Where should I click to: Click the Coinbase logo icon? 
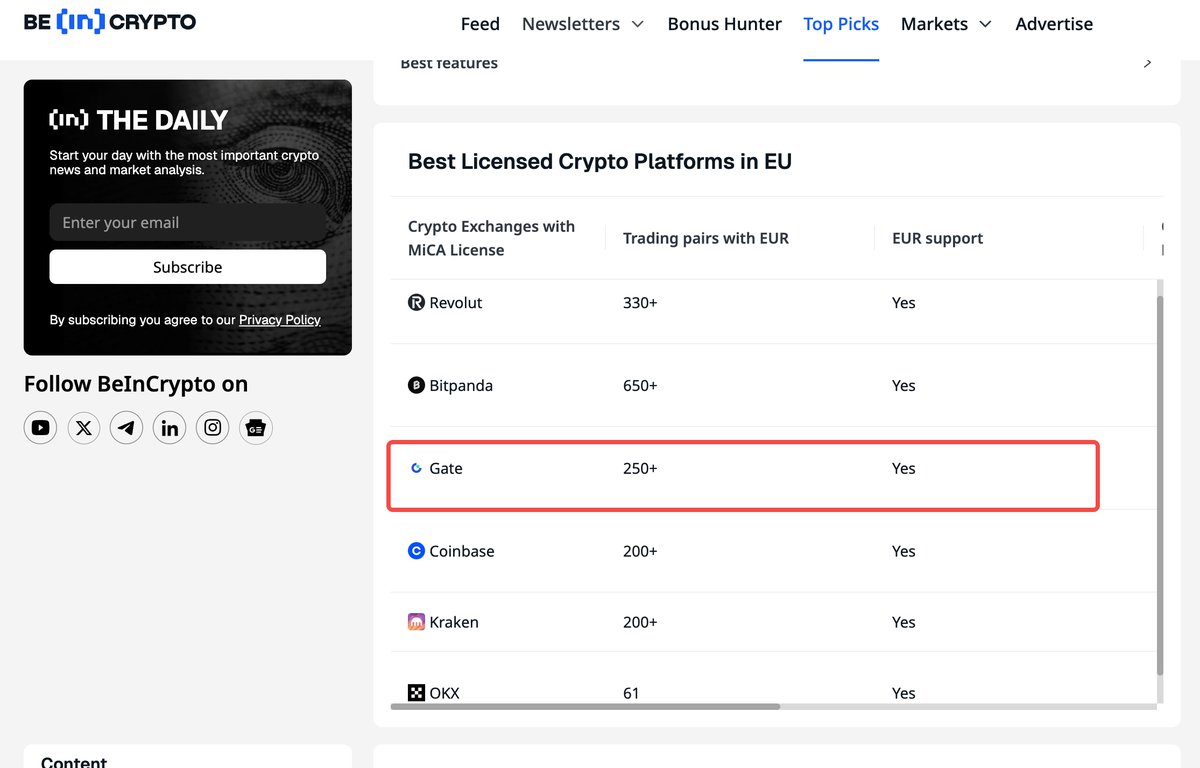[x=417, y=551]
